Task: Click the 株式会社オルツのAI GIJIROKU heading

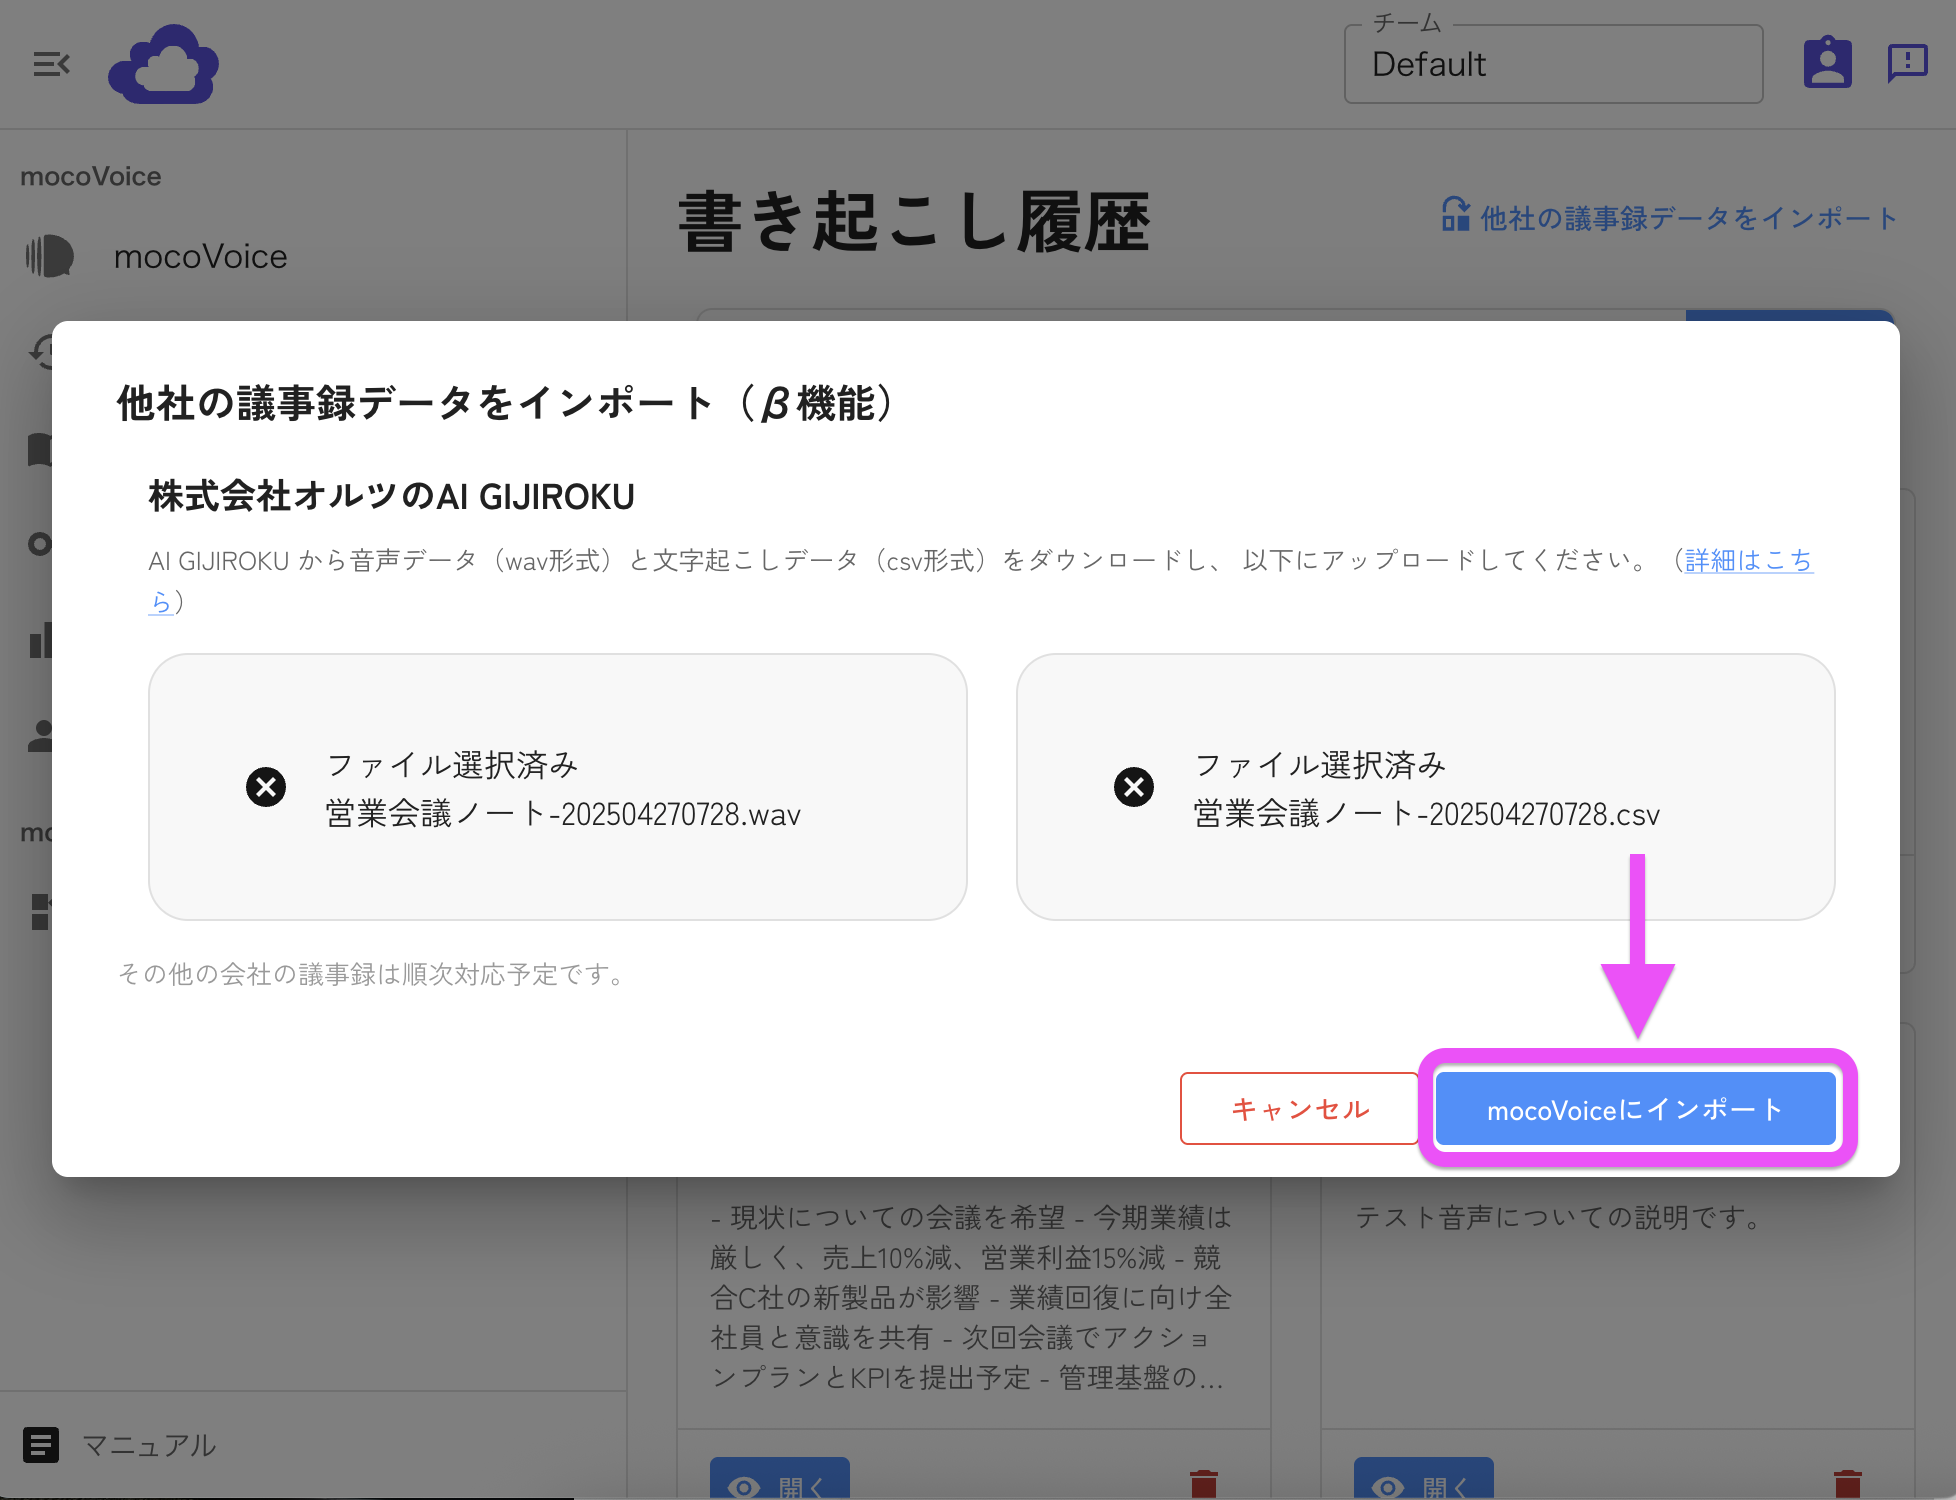Action: coord(391,496)
